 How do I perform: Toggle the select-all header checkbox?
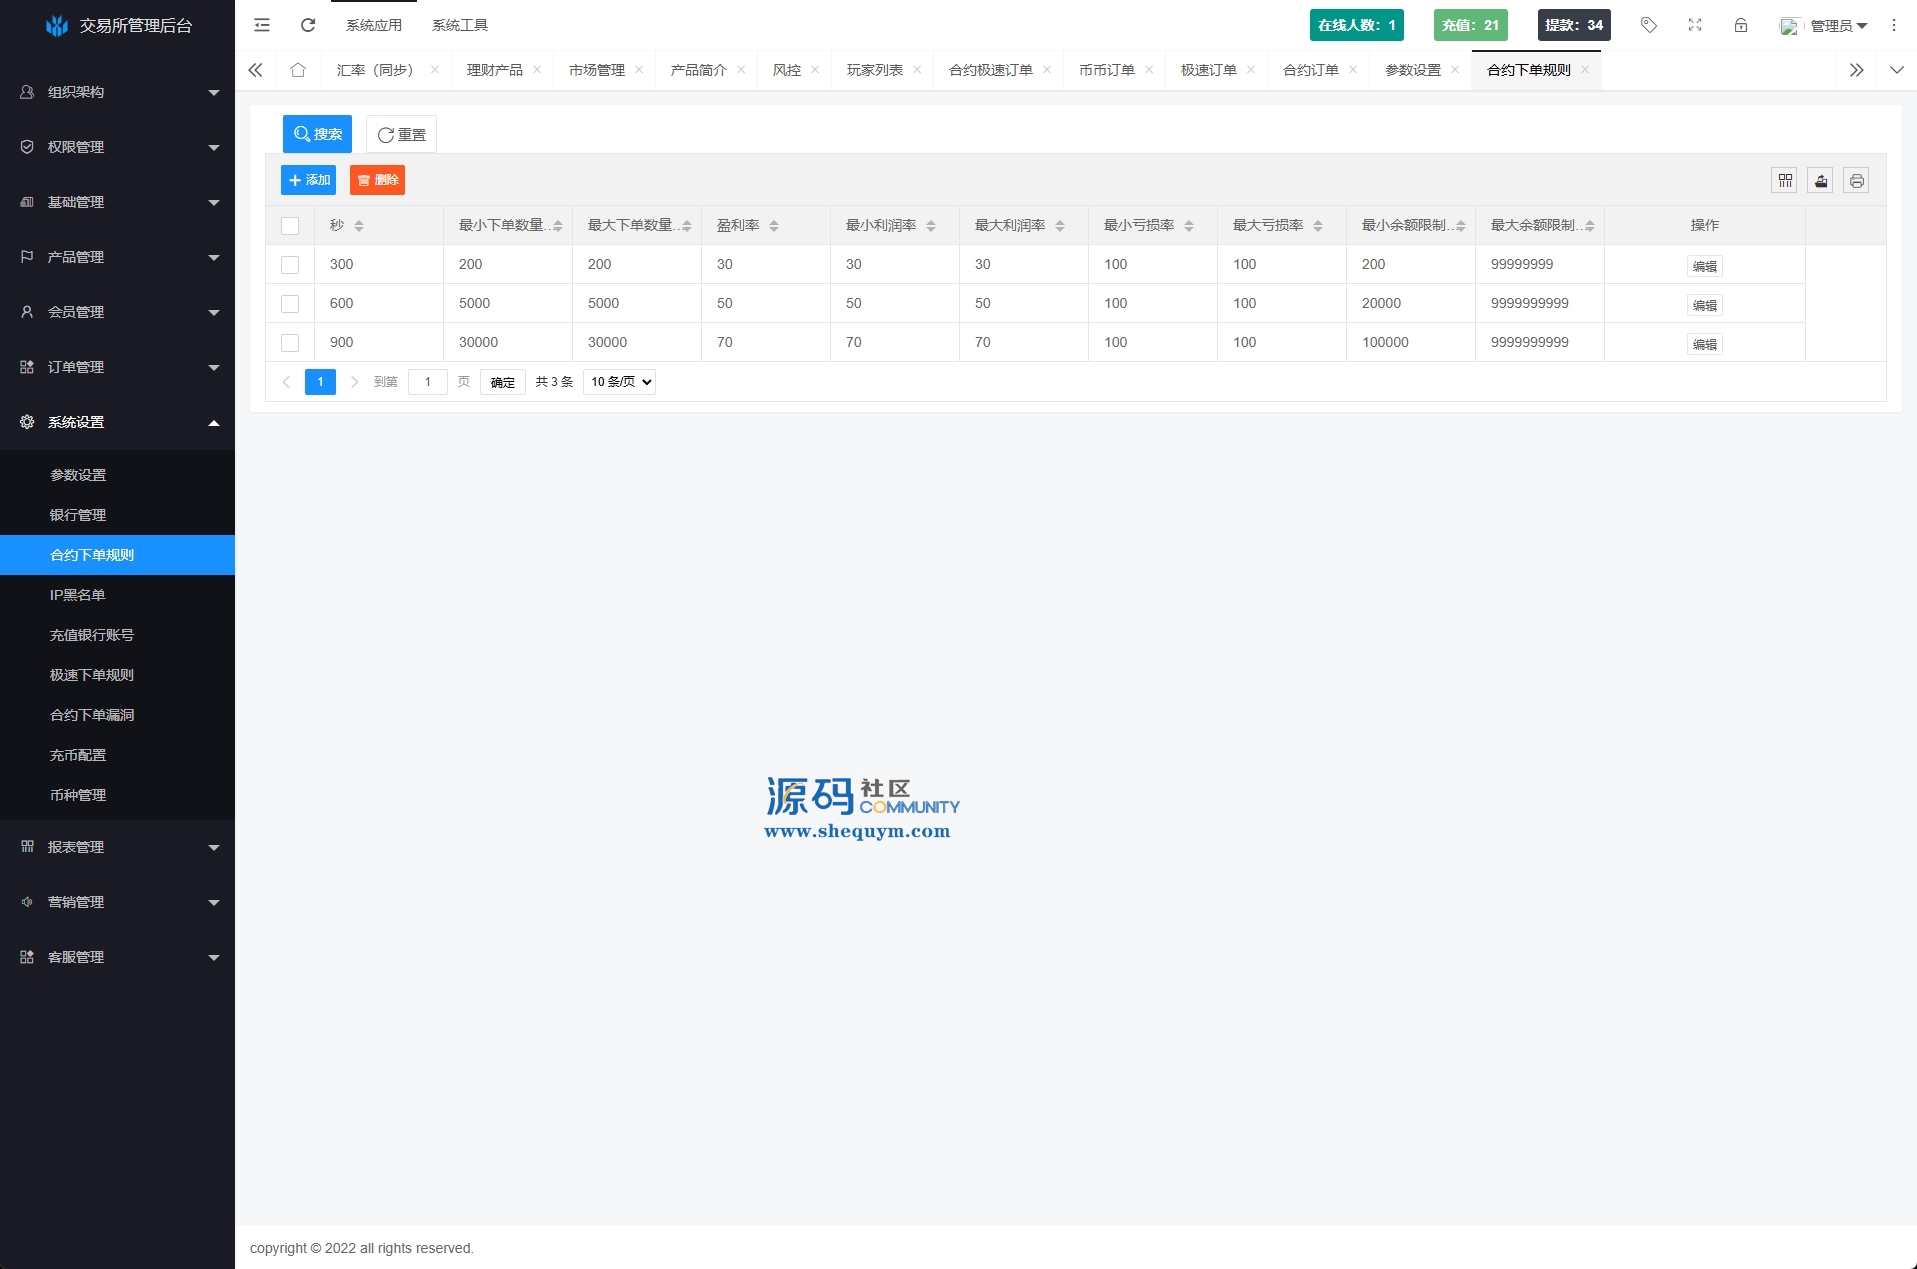(x=290, y=226)
